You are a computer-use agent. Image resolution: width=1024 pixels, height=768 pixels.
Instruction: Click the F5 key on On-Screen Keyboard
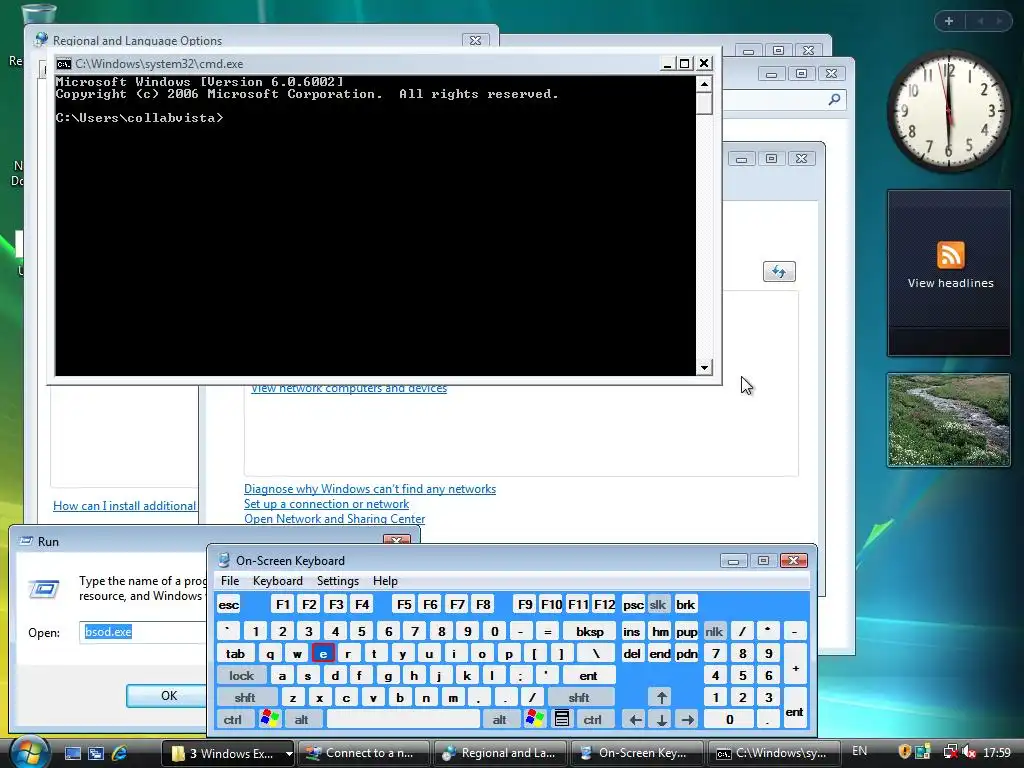coord(404,605)
